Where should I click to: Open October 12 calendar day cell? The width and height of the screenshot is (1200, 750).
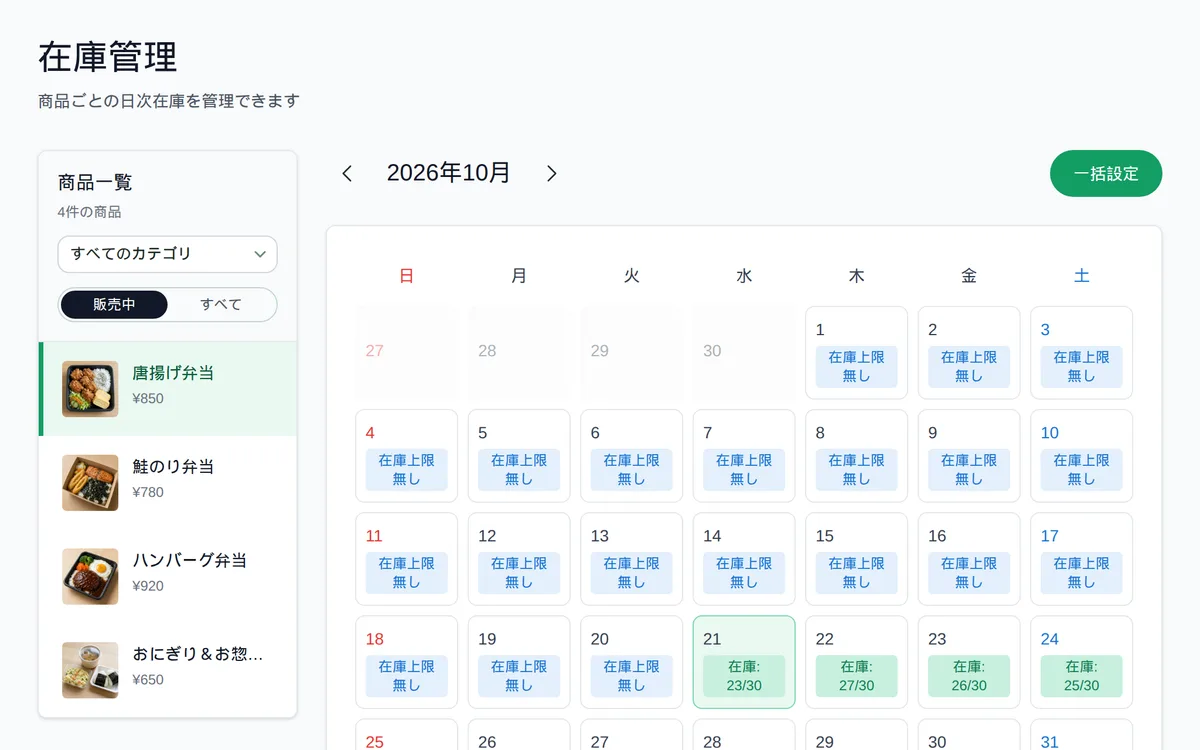pos(519,559)
